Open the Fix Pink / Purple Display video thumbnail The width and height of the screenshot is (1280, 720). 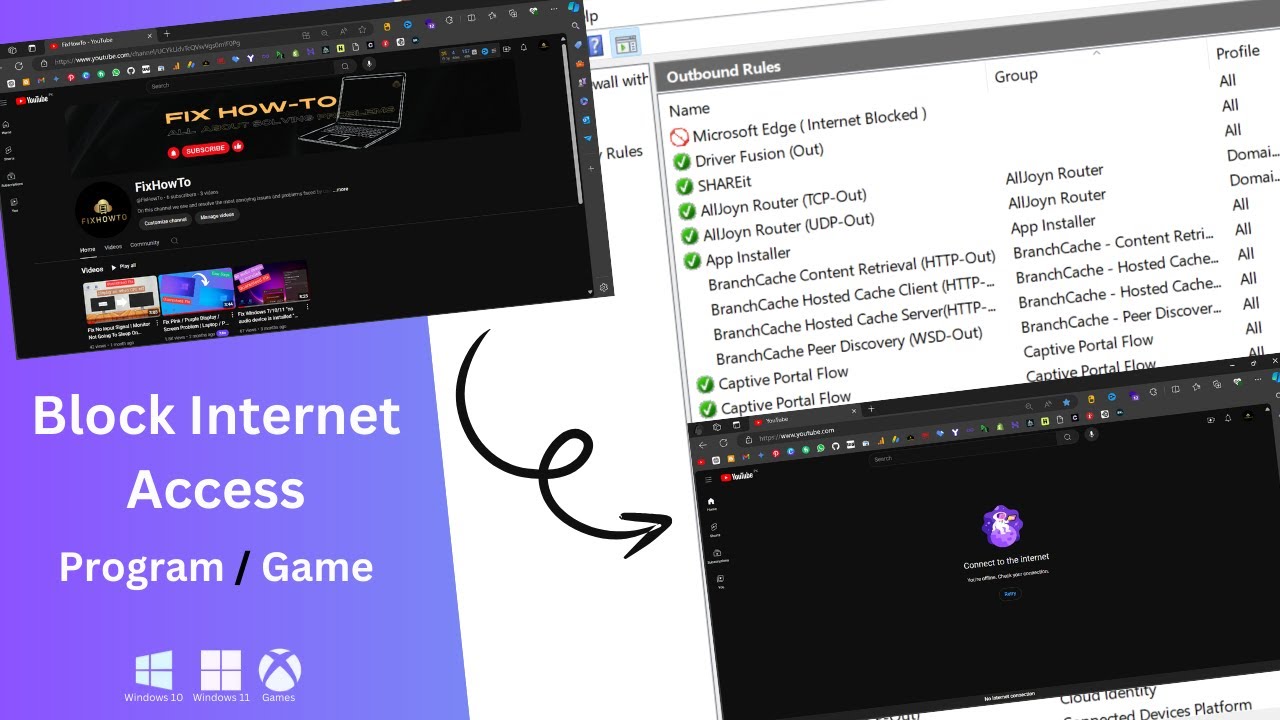coord(197,290)
